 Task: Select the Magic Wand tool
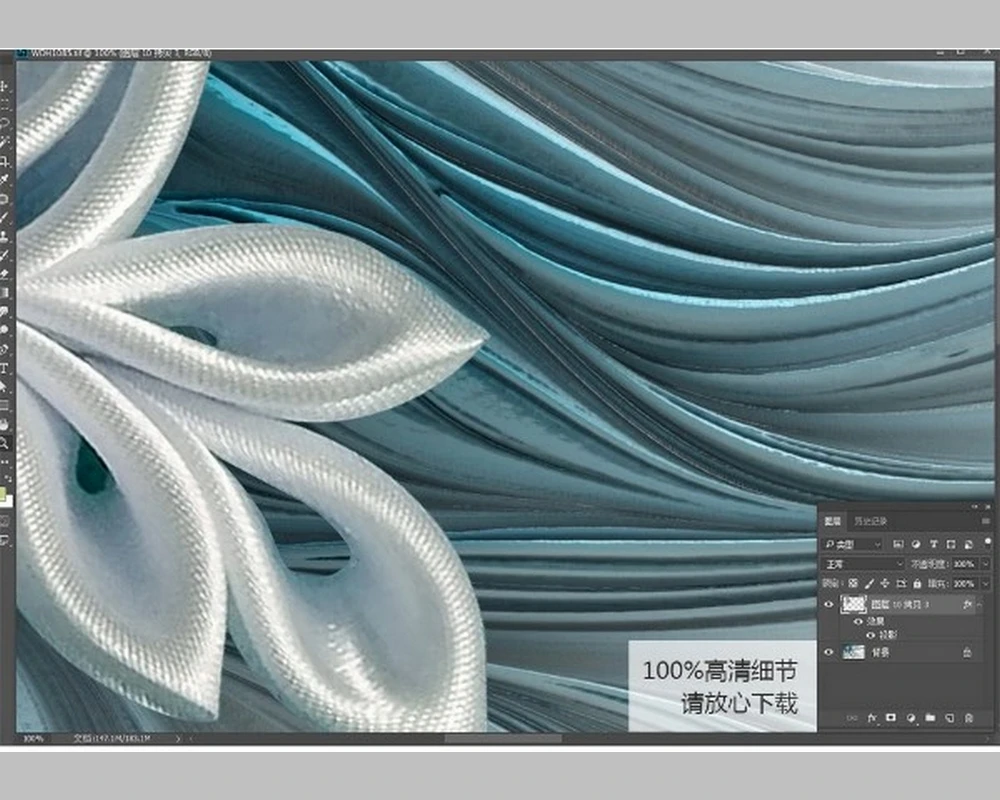point(5,142)
